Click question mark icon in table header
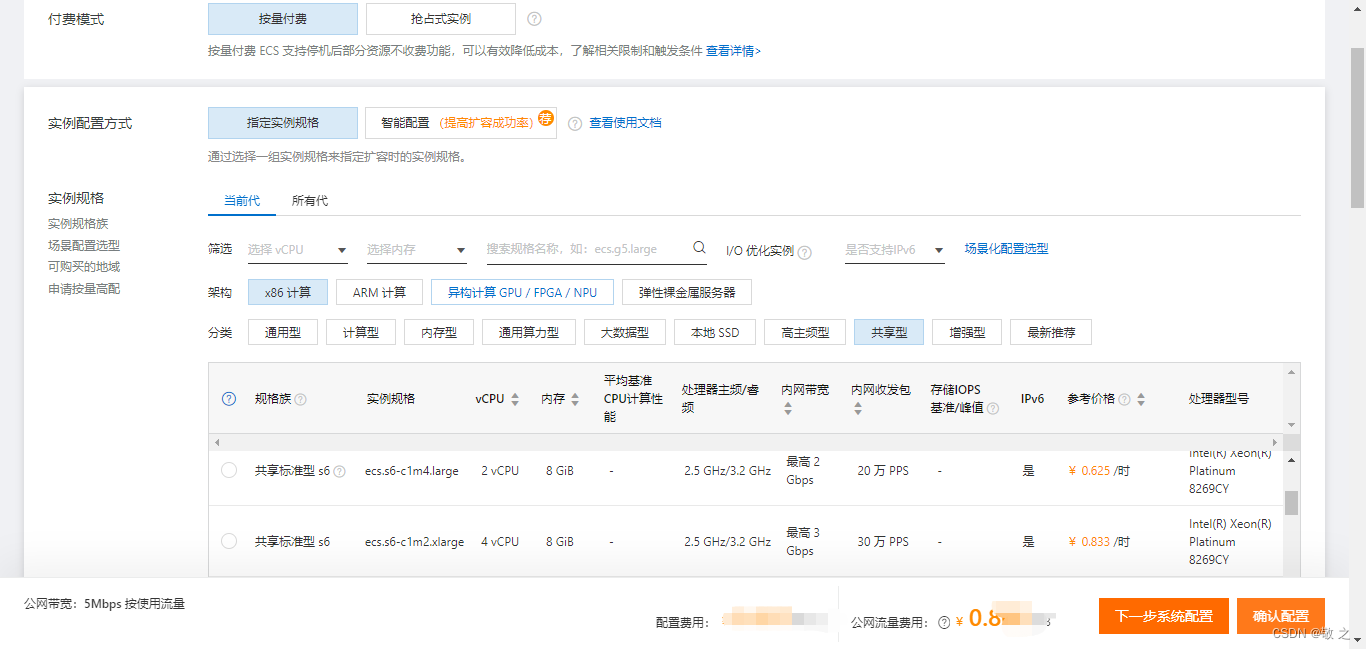1366x649 pixels. click(229, 398)
